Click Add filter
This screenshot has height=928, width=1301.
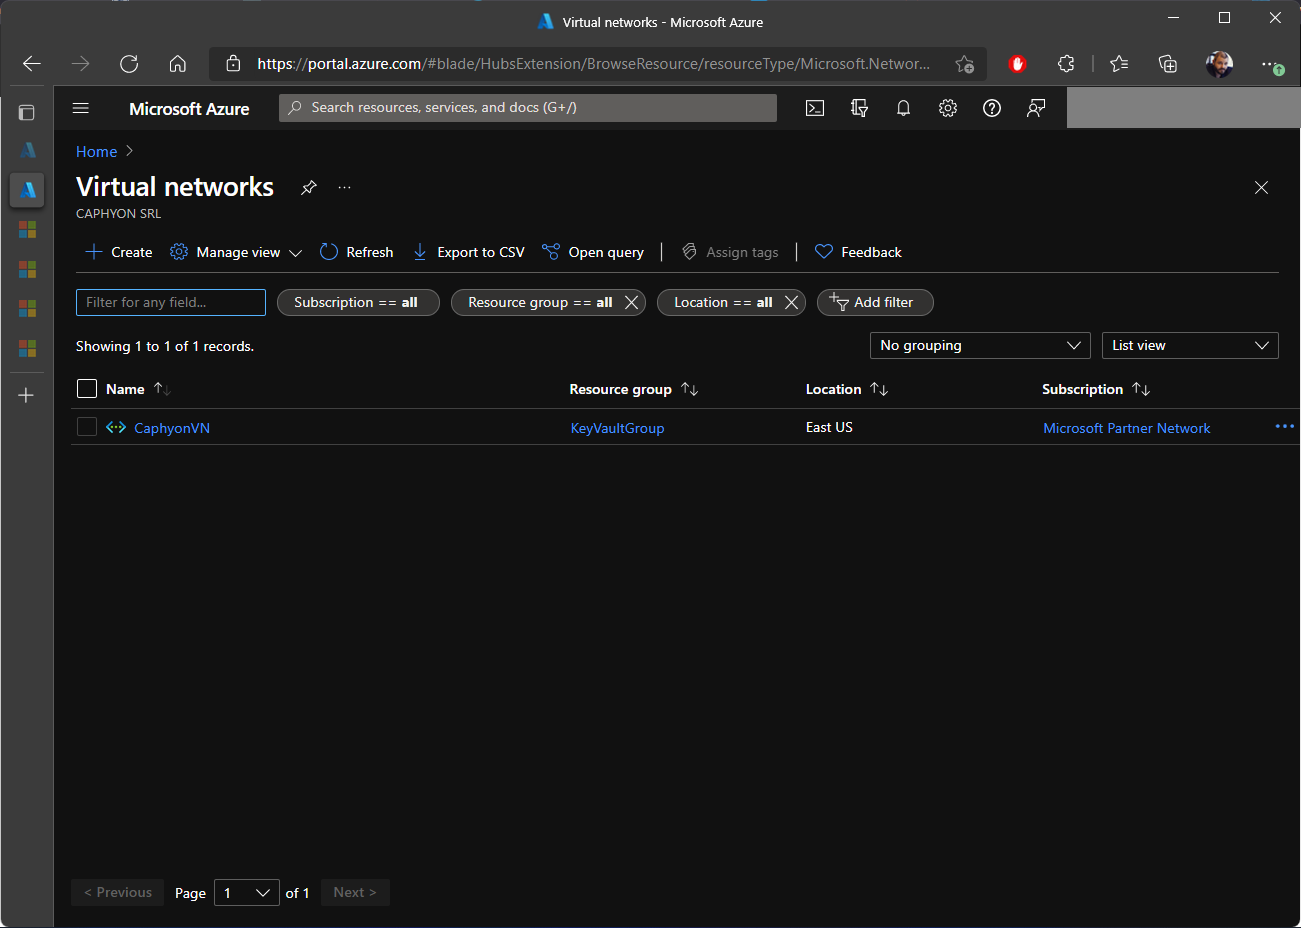coord(875,302)
